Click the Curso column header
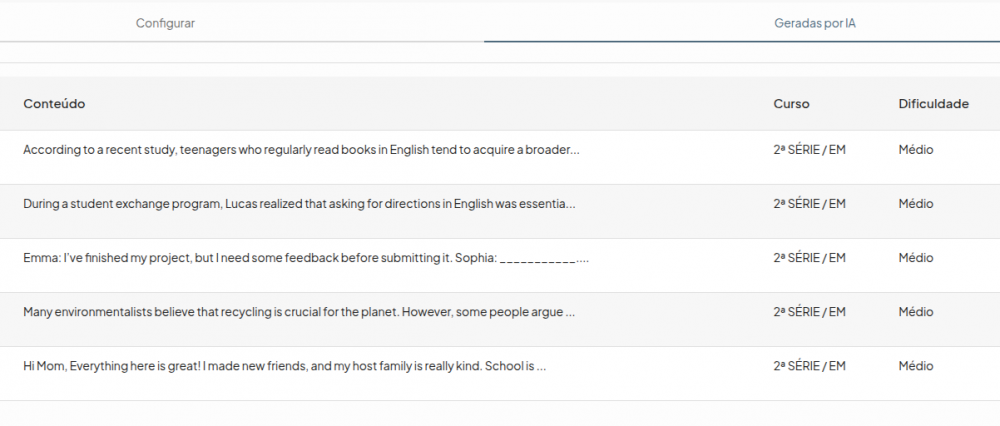Image resolution: width=1000 pixels, height=426 pixels. (791, 104)
